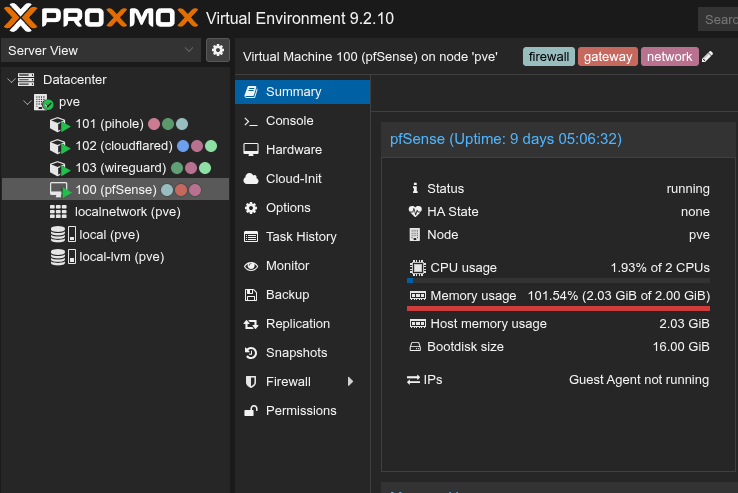Select the Datacenter server icon

click(x=26, y=80)
